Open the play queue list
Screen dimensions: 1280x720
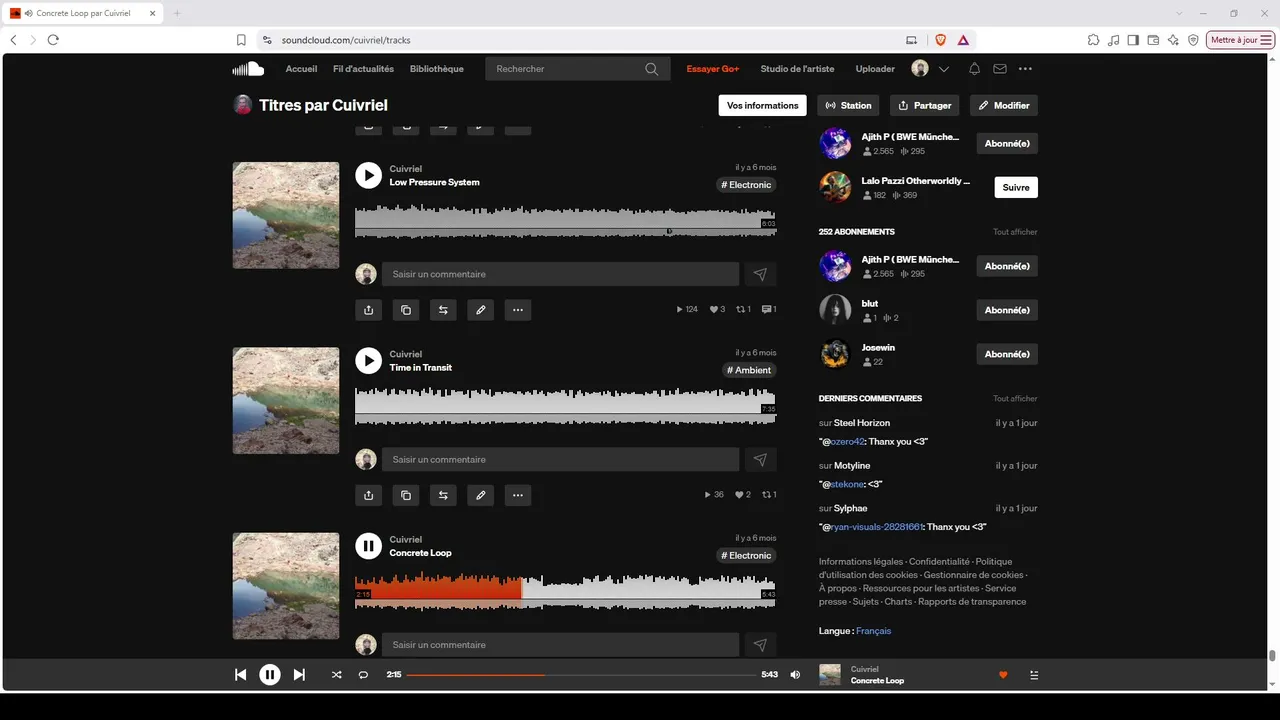tap(1034, 675)
